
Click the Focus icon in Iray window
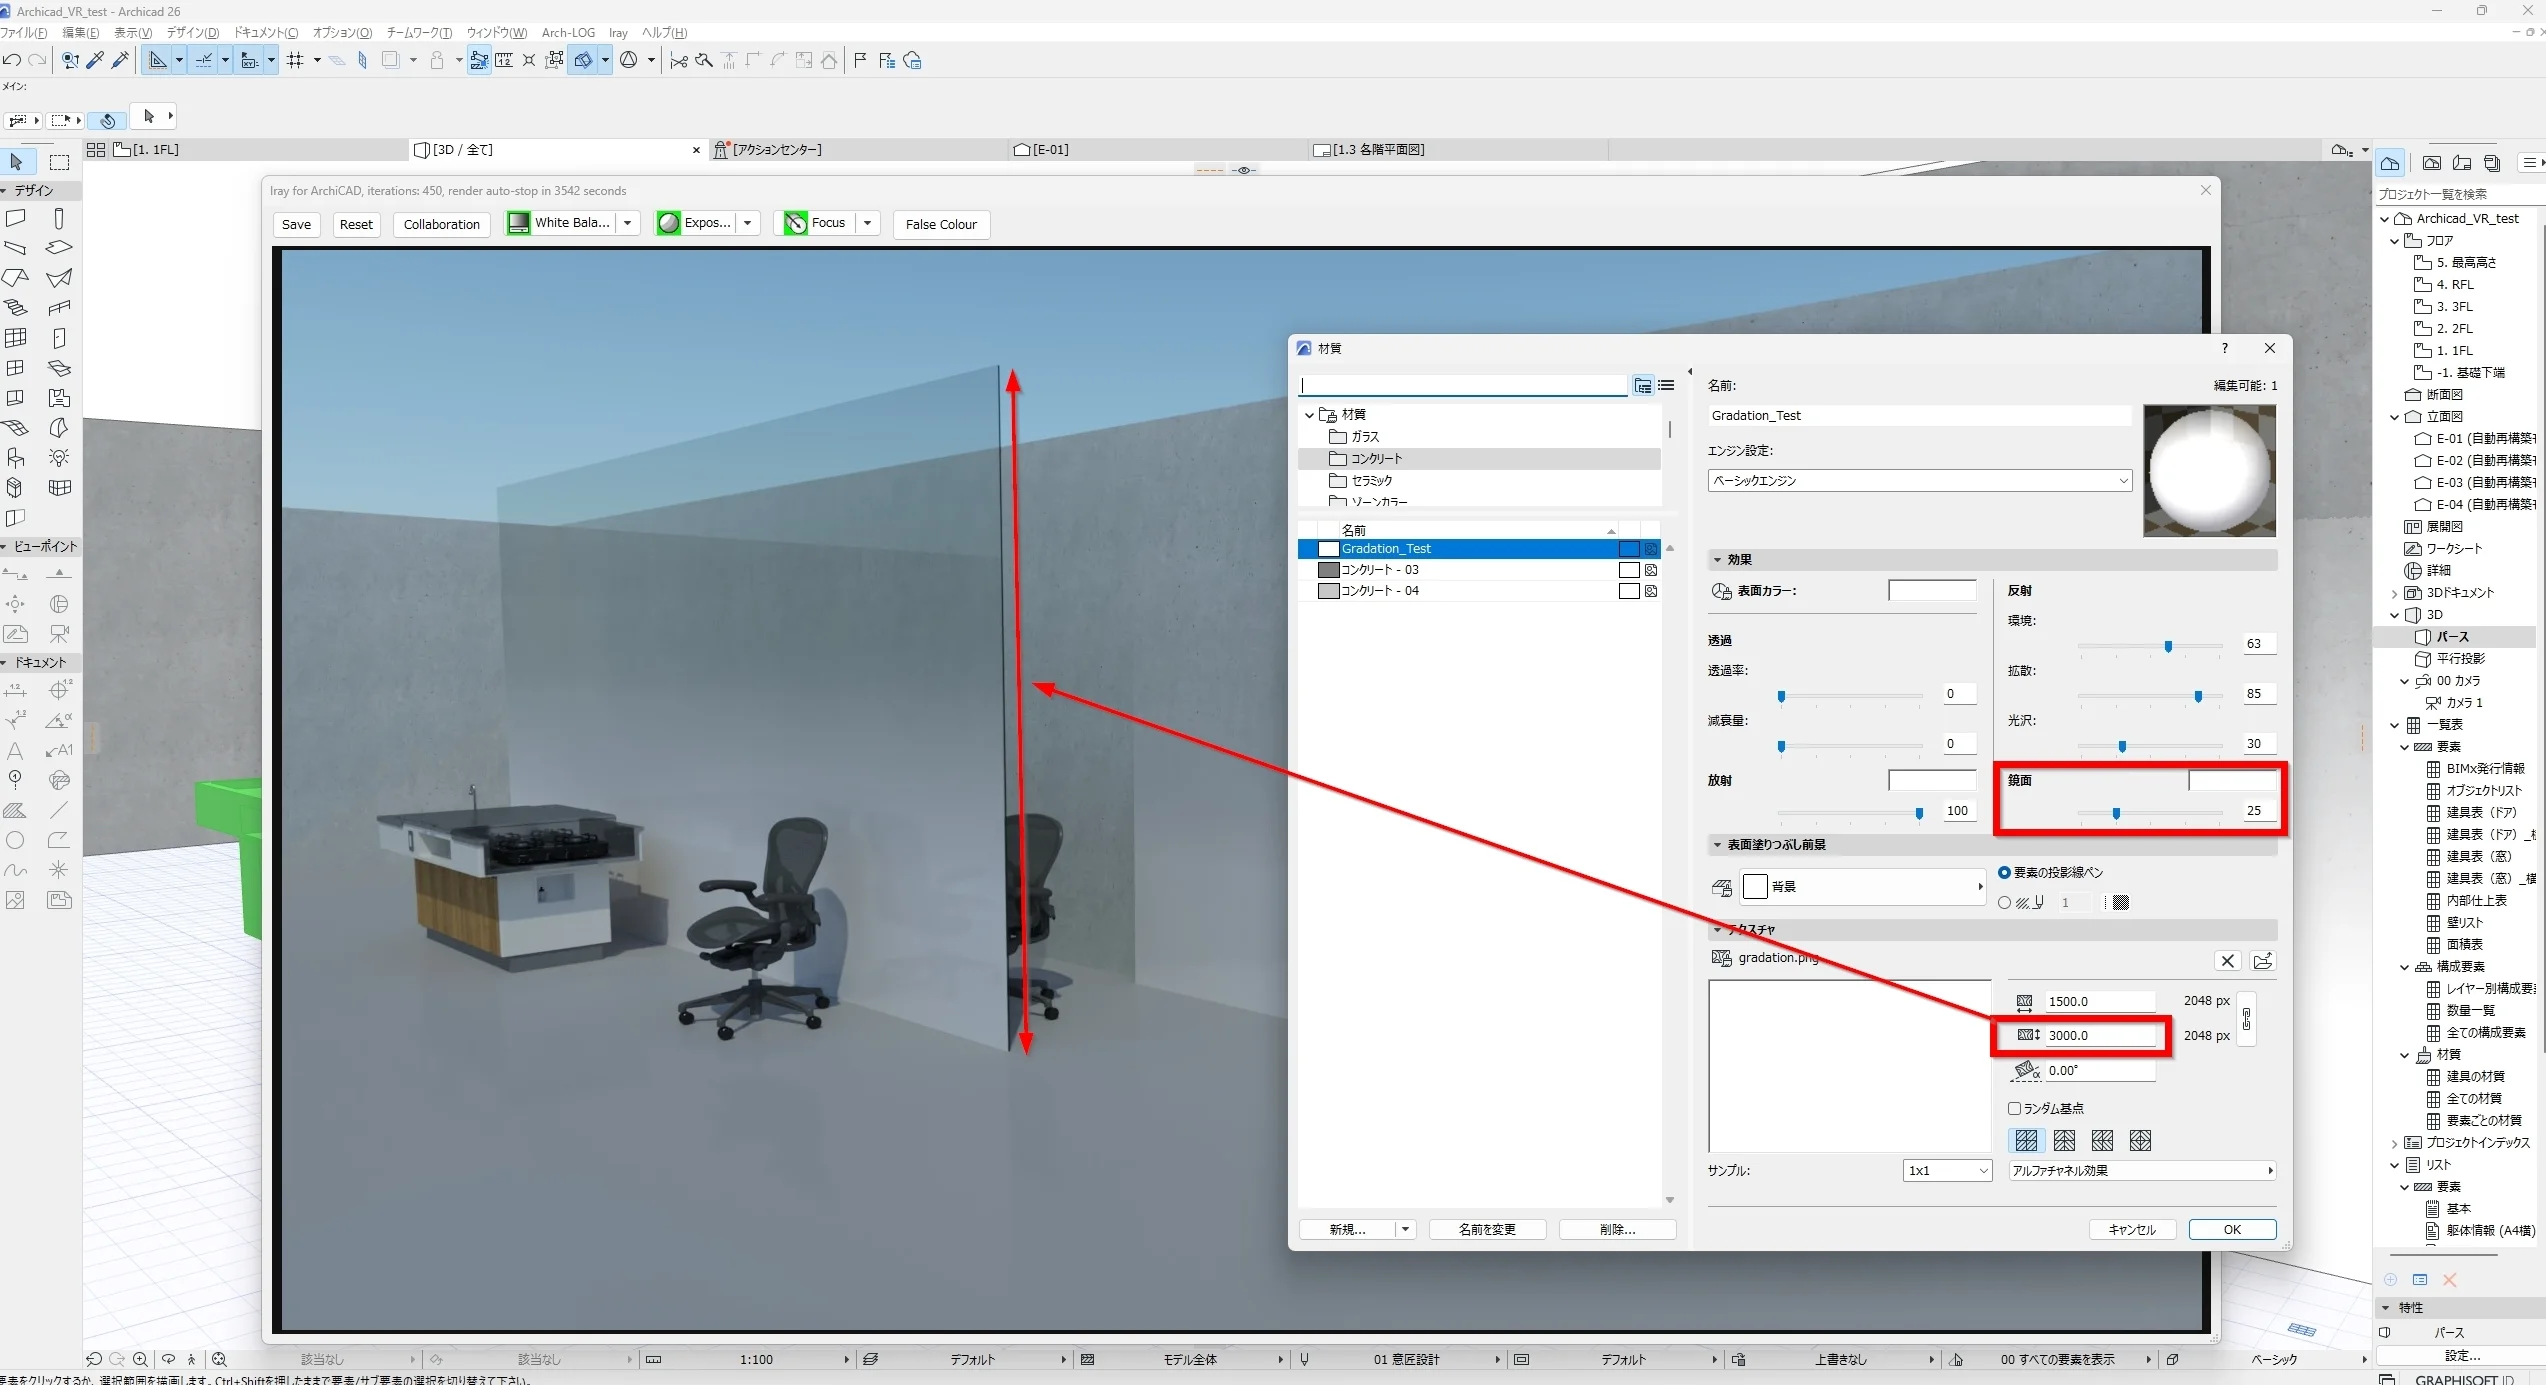click(795, 223)
